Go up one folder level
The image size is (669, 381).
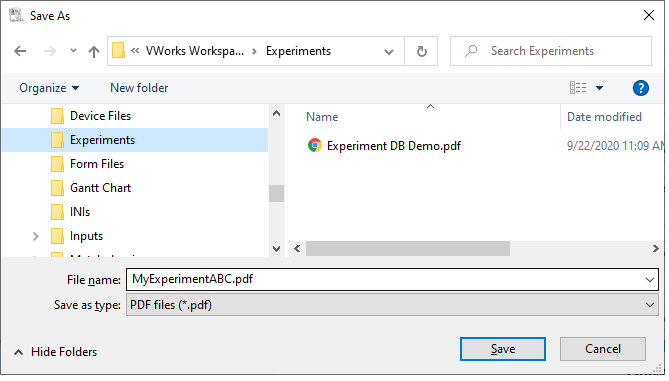[94, 52]
